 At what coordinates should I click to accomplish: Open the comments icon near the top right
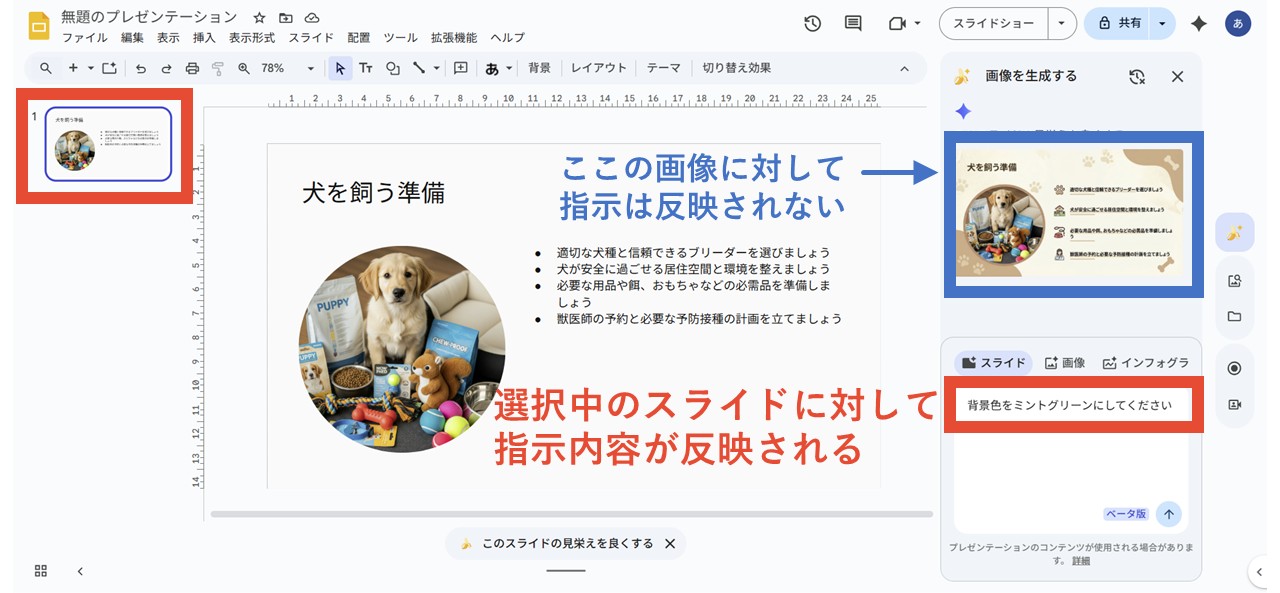coord(851,22)
